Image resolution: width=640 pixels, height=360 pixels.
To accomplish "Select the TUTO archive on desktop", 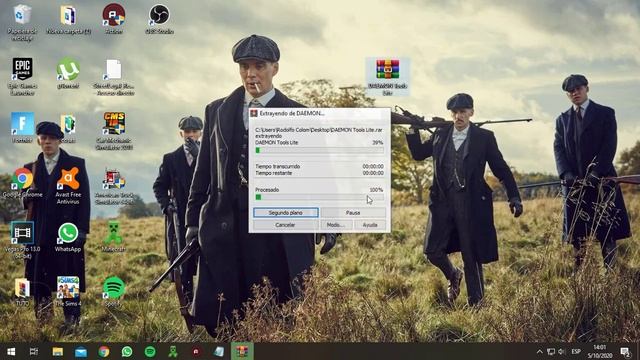I will 22,291.
